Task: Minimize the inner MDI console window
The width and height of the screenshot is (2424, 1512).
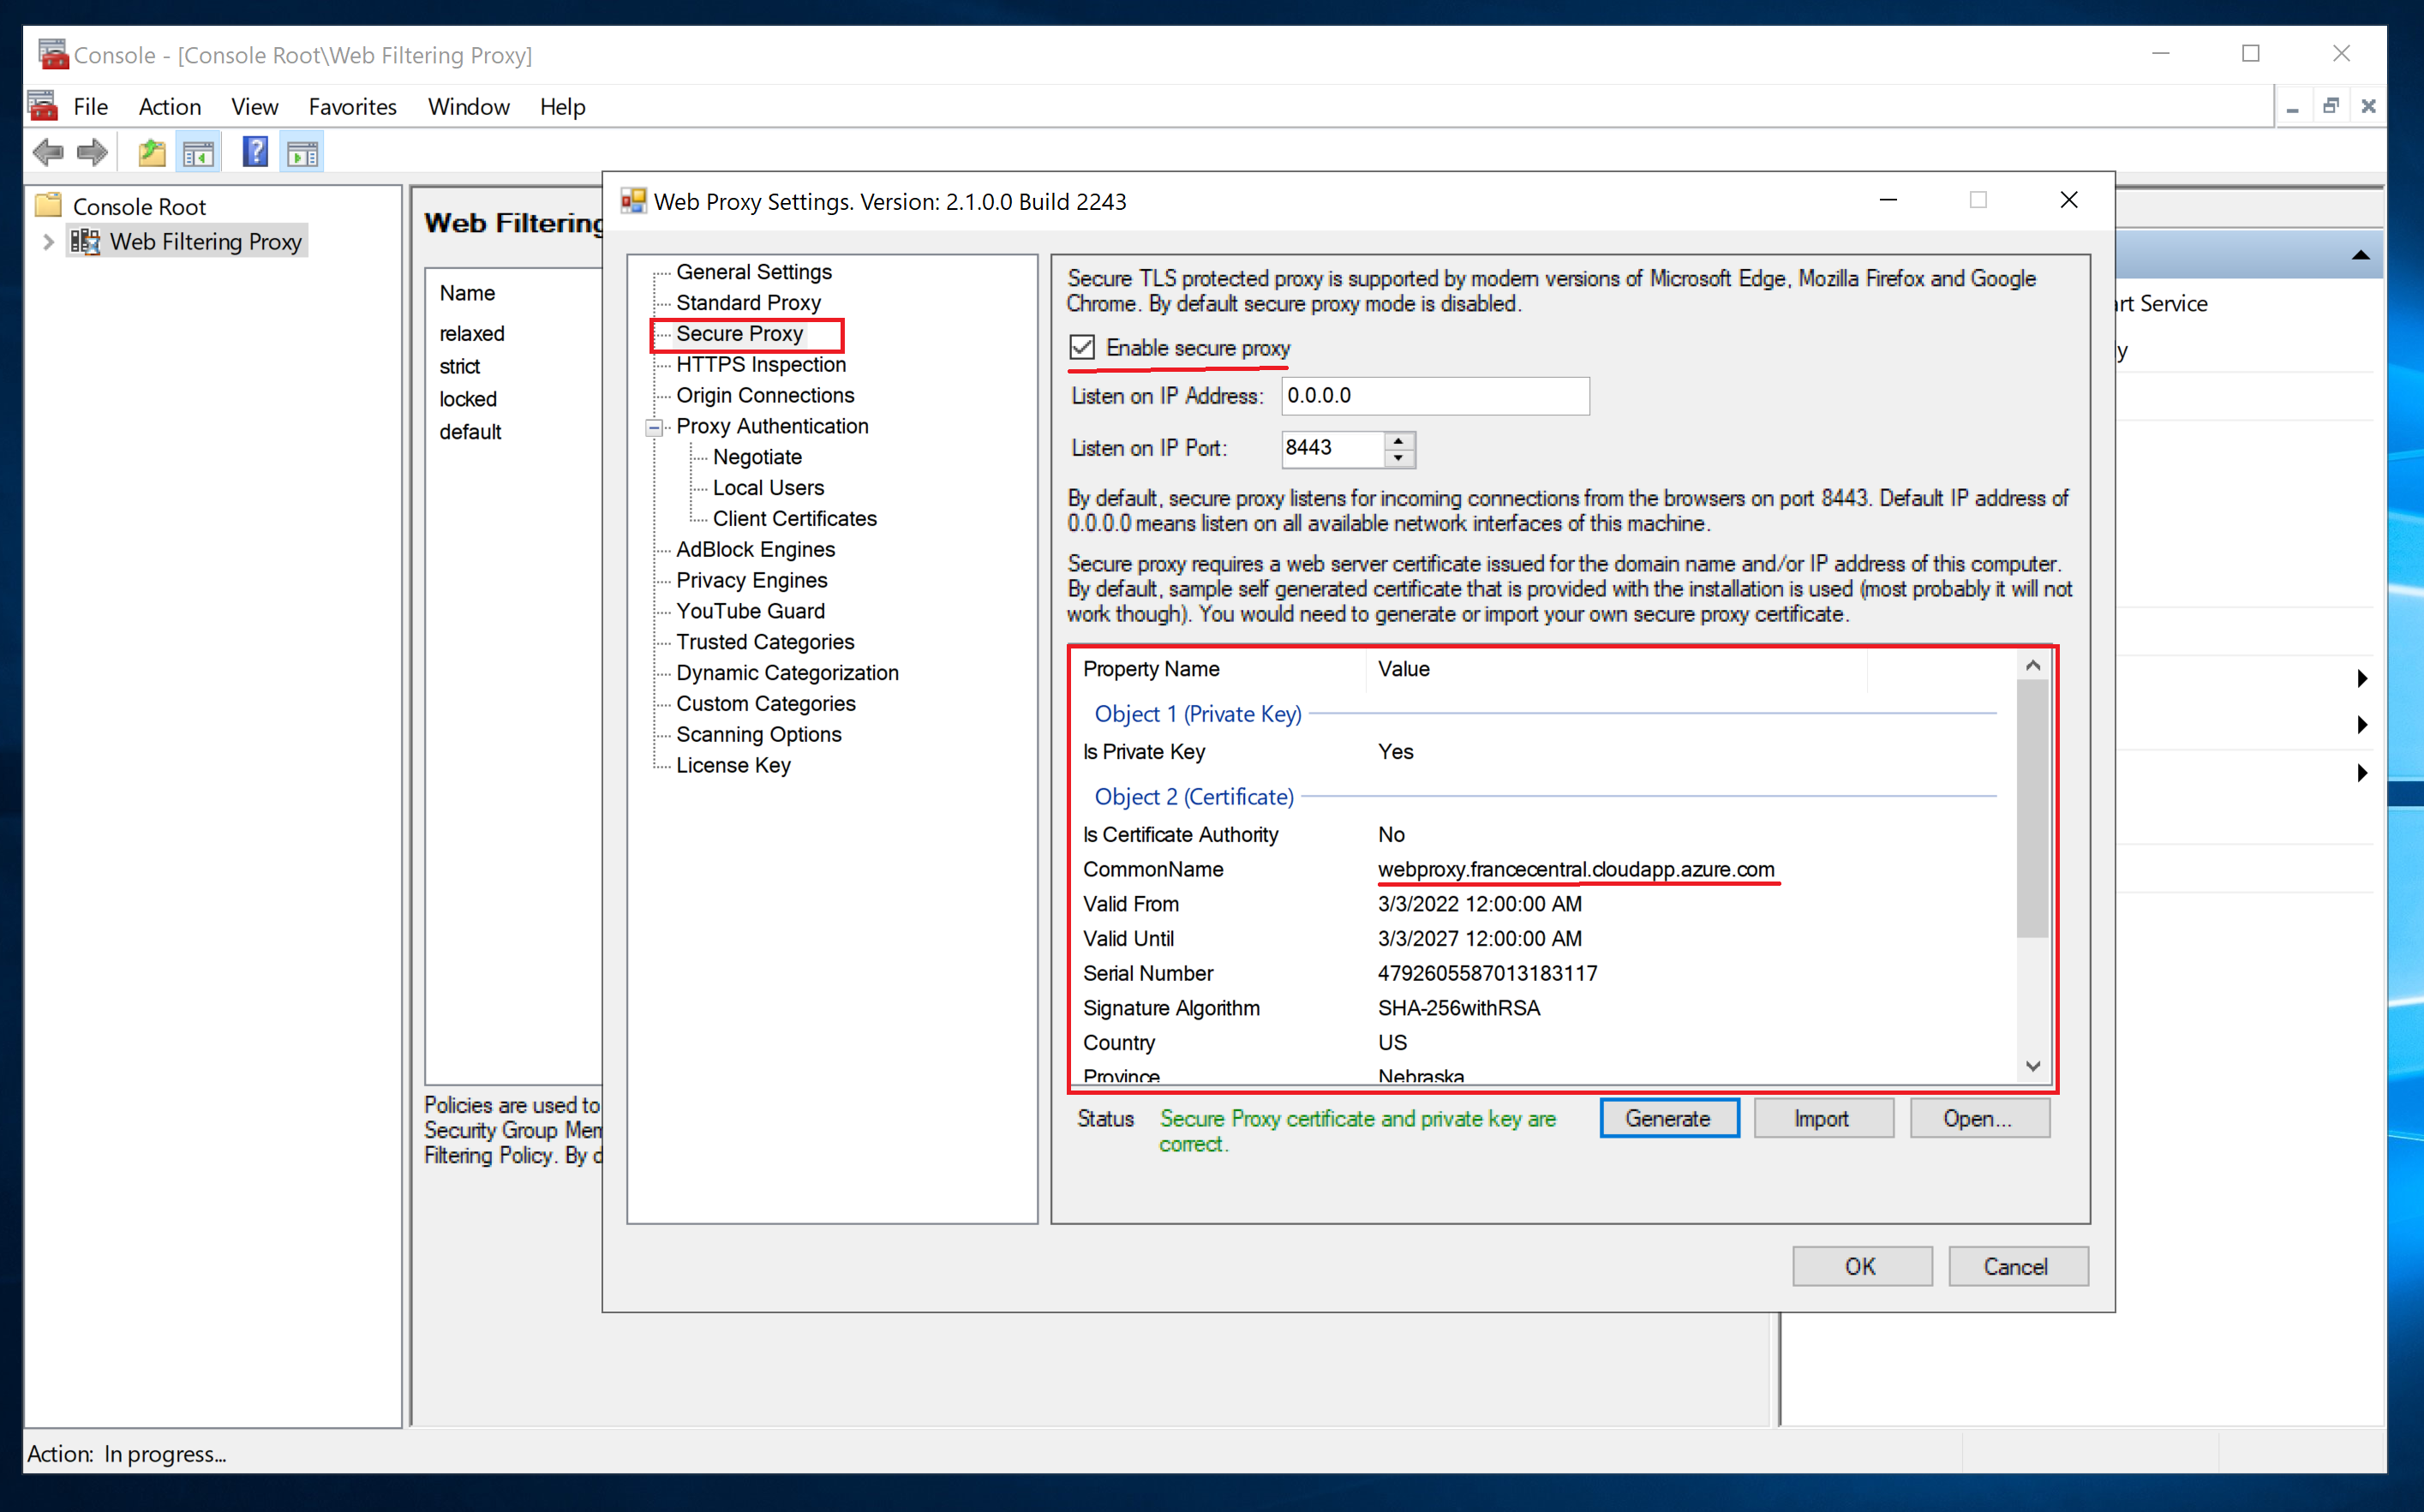Action: pos(2292,106)
